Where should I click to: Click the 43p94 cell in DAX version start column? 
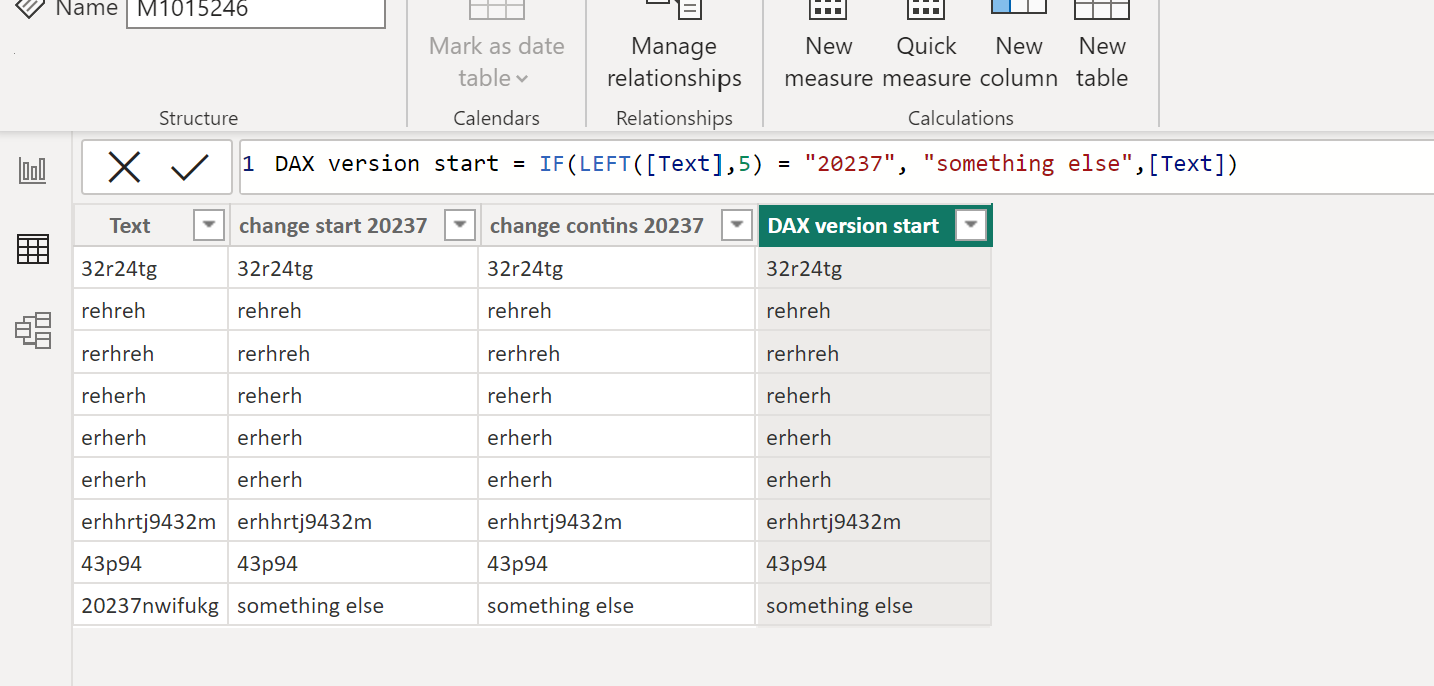point(874,563)
